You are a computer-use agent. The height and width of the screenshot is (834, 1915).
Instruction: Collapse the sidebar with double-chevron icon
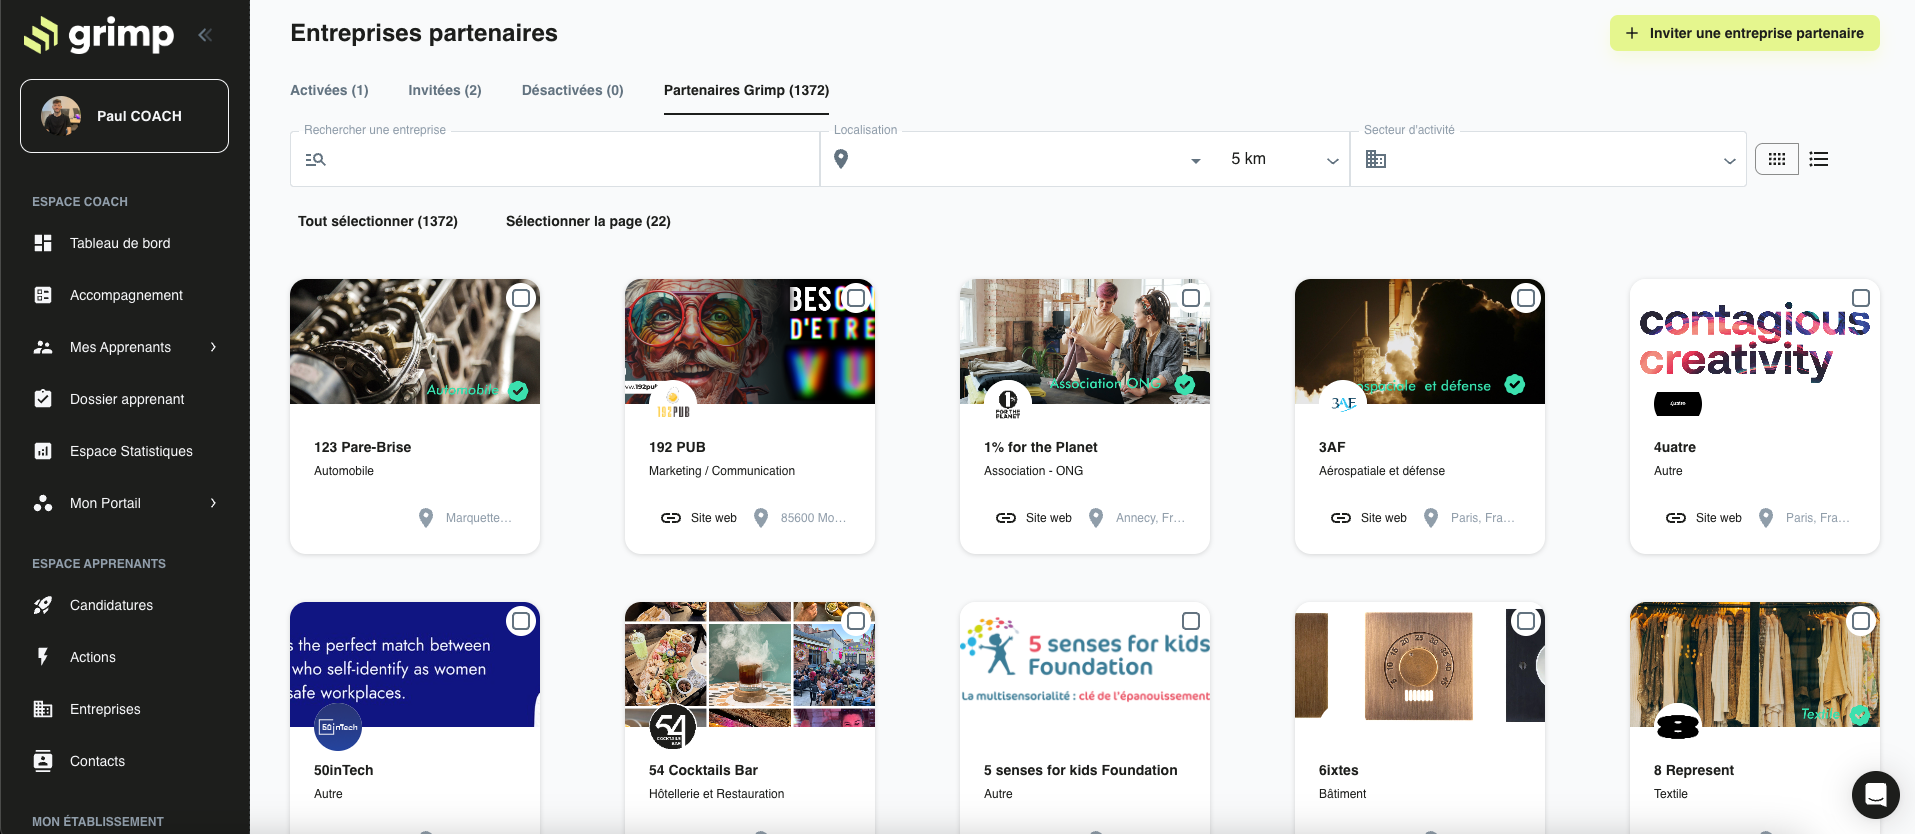pyautogui.click(x=205, y=35)
